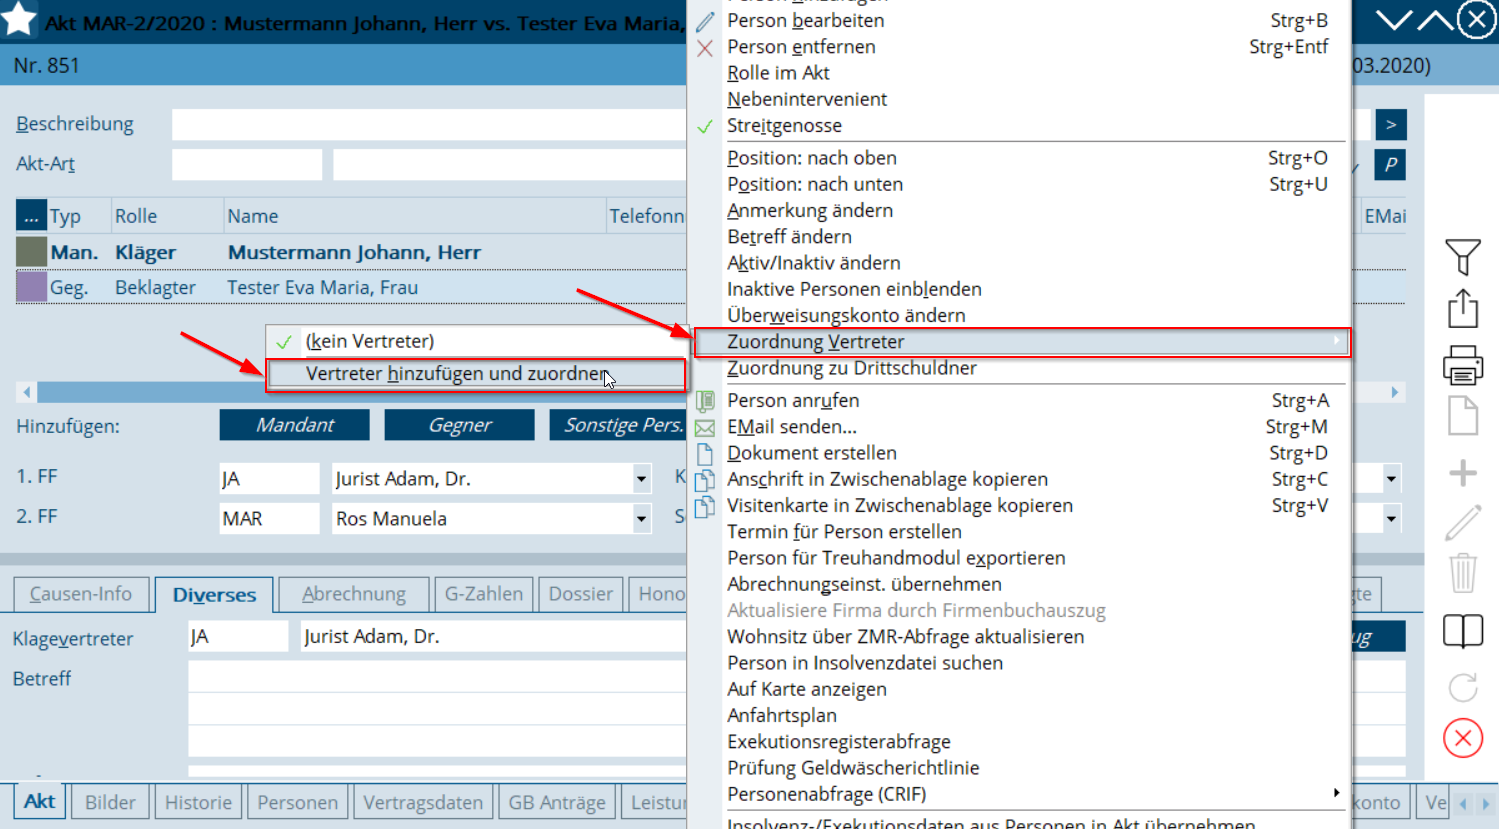Expand Personenabfrage (CRIF) submenu
The height and width of the screenshot is (829, 1499).
click(1020, 794)
